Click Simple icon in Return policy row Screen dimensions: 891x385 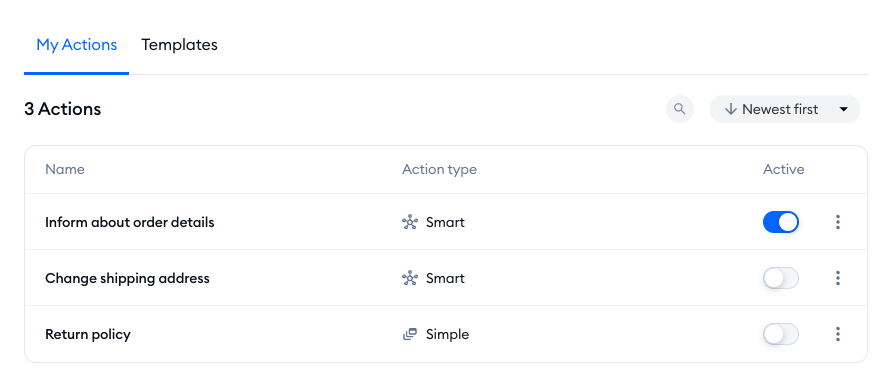pyautogui.click(x=410, y=334)
